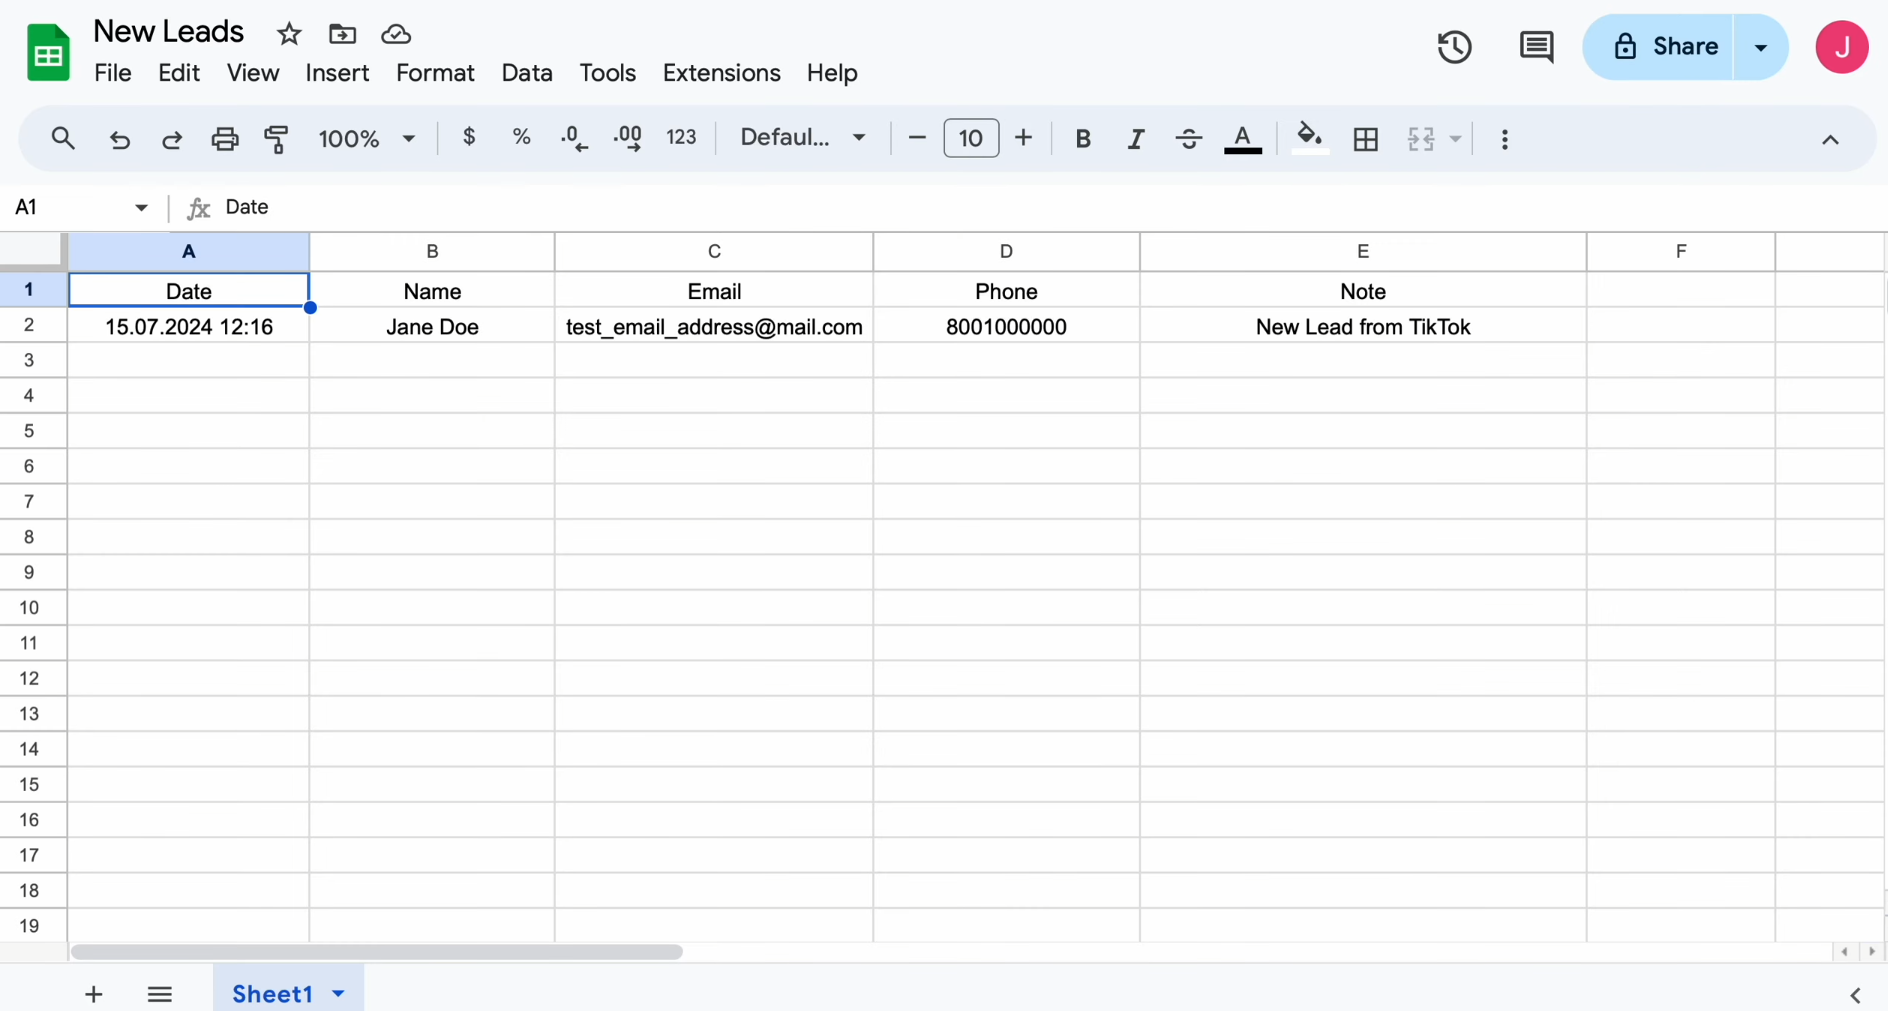Increase decimal places

pyautogui.click(x=628, y=138)
